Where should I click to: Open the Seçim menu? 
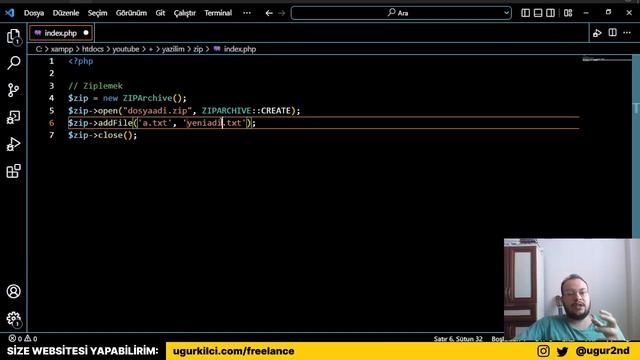98,13
